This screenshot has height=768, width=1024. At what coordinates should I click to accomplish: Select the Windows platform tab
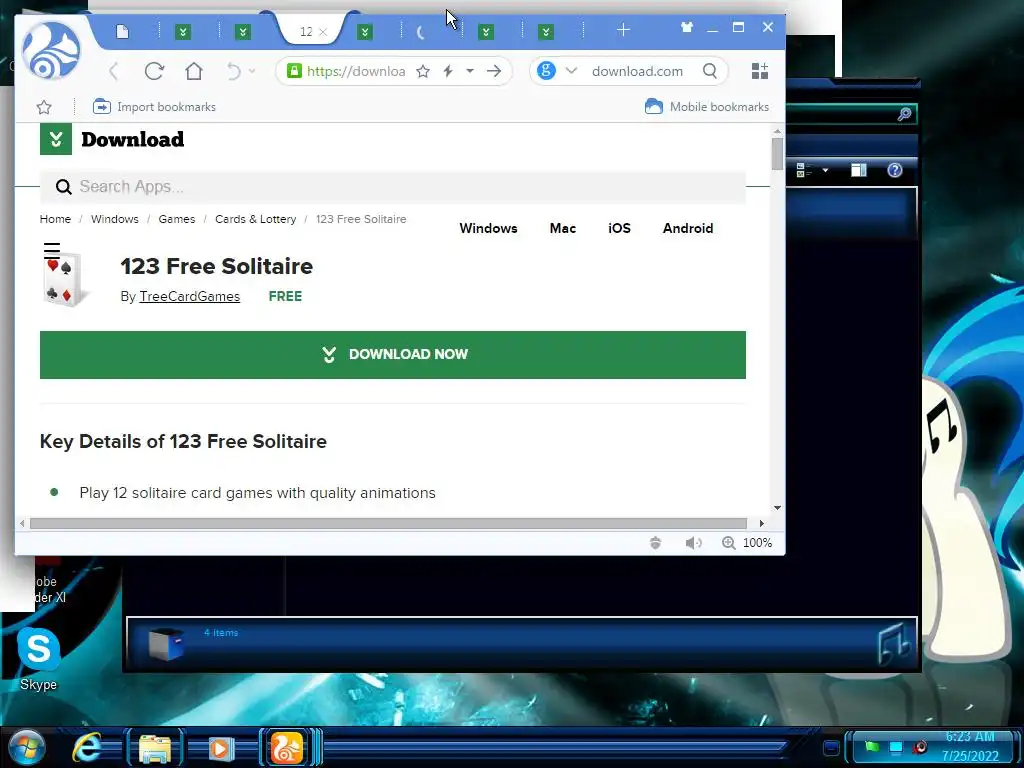click(x=488, y=228)
